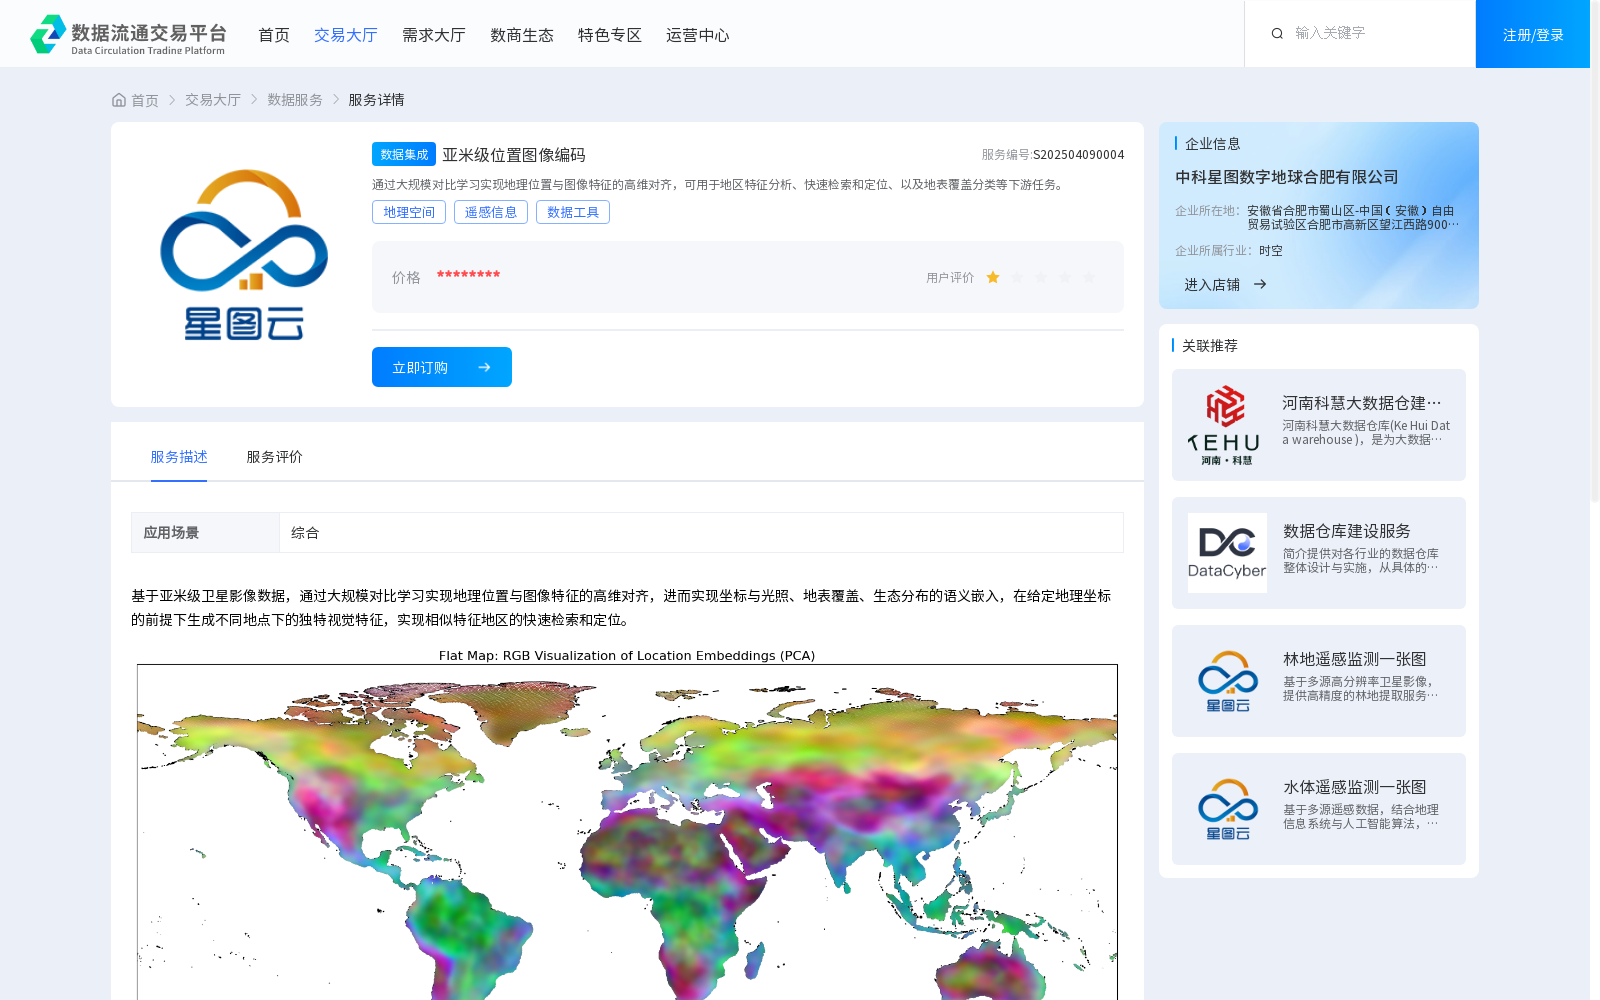1600x1000 pixels.
Task: Switch to the 服务描述 tab
Action: (179, 457)
